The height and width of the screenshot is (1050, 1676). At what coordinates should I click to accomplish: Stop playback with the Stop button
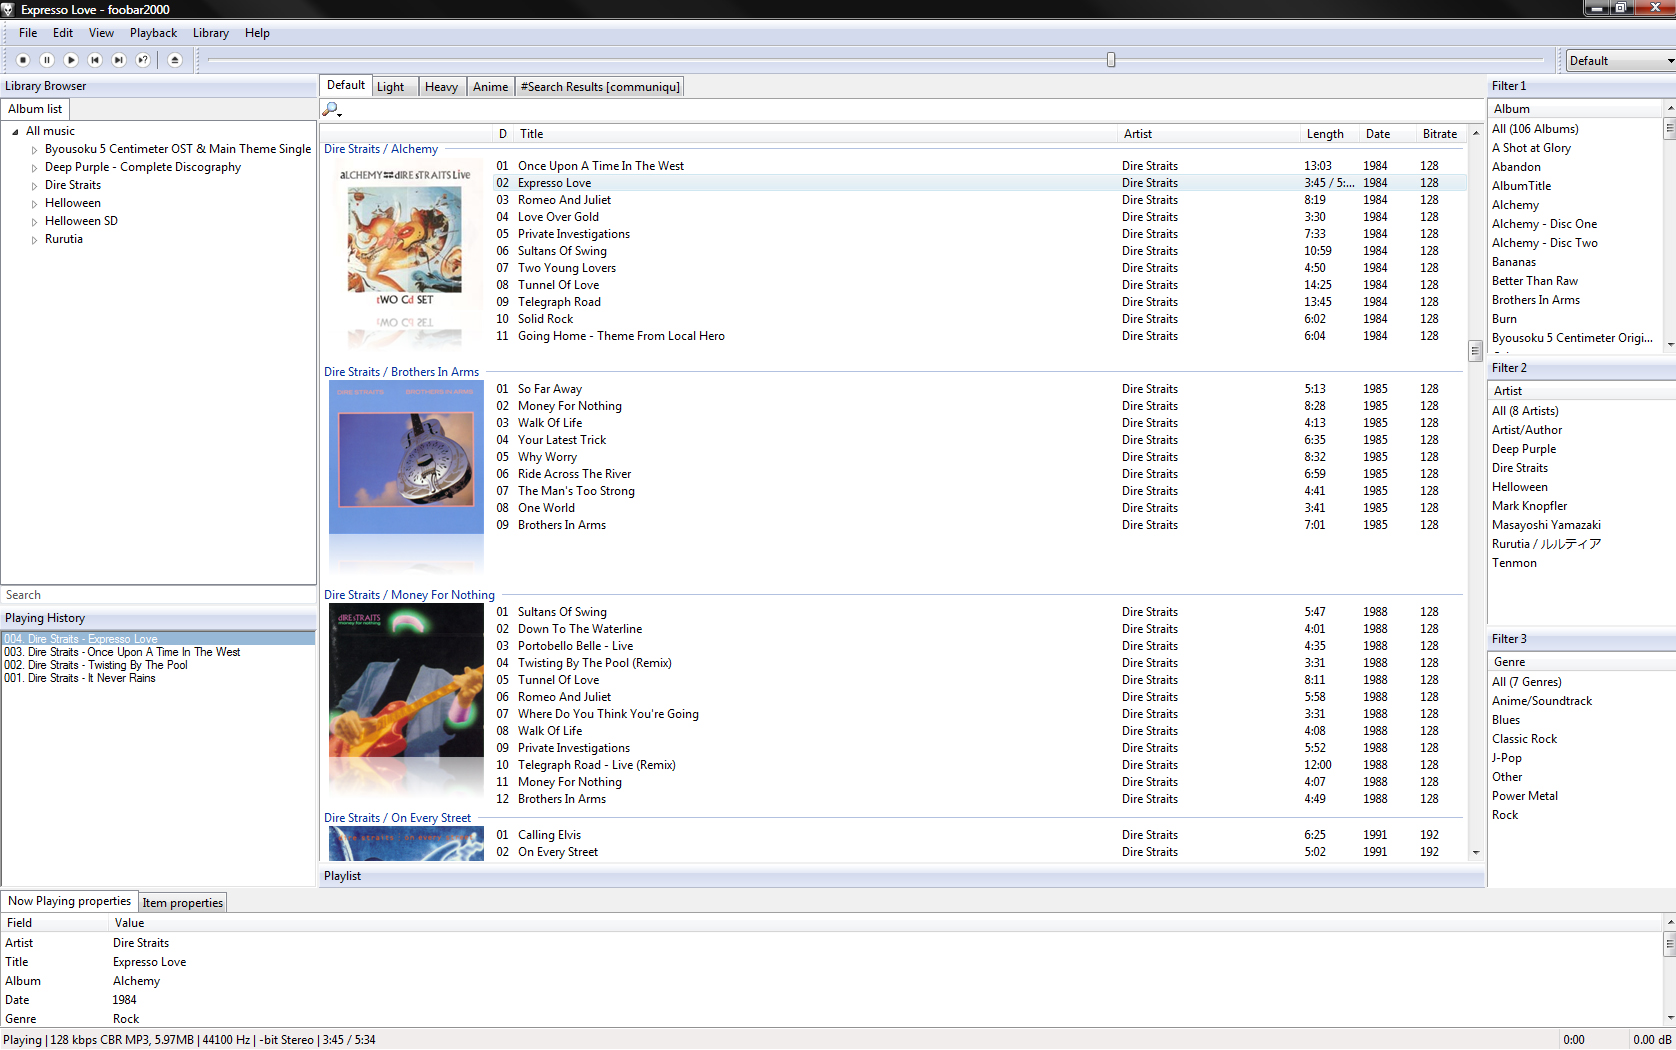22,60
